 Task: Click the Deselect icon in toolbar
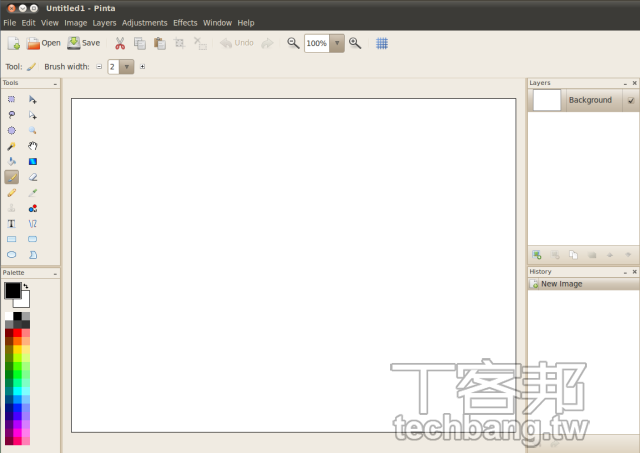point(200,43)
